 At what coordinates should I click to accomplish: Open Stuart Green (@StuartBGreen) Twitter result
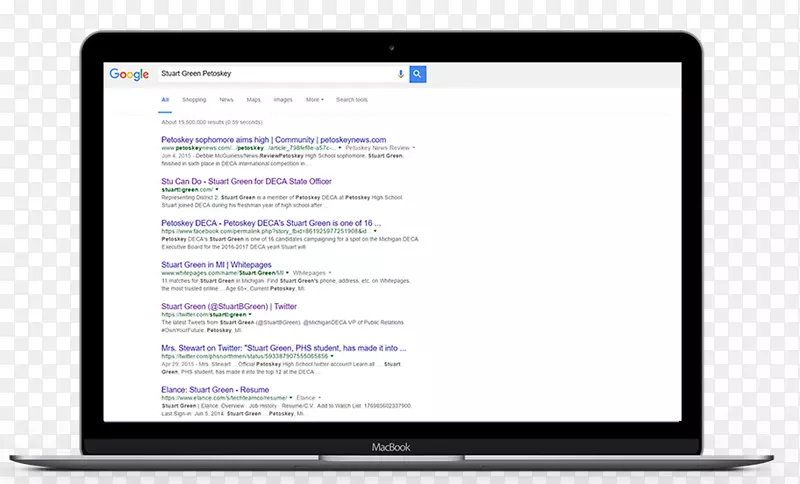pos(229,307)
